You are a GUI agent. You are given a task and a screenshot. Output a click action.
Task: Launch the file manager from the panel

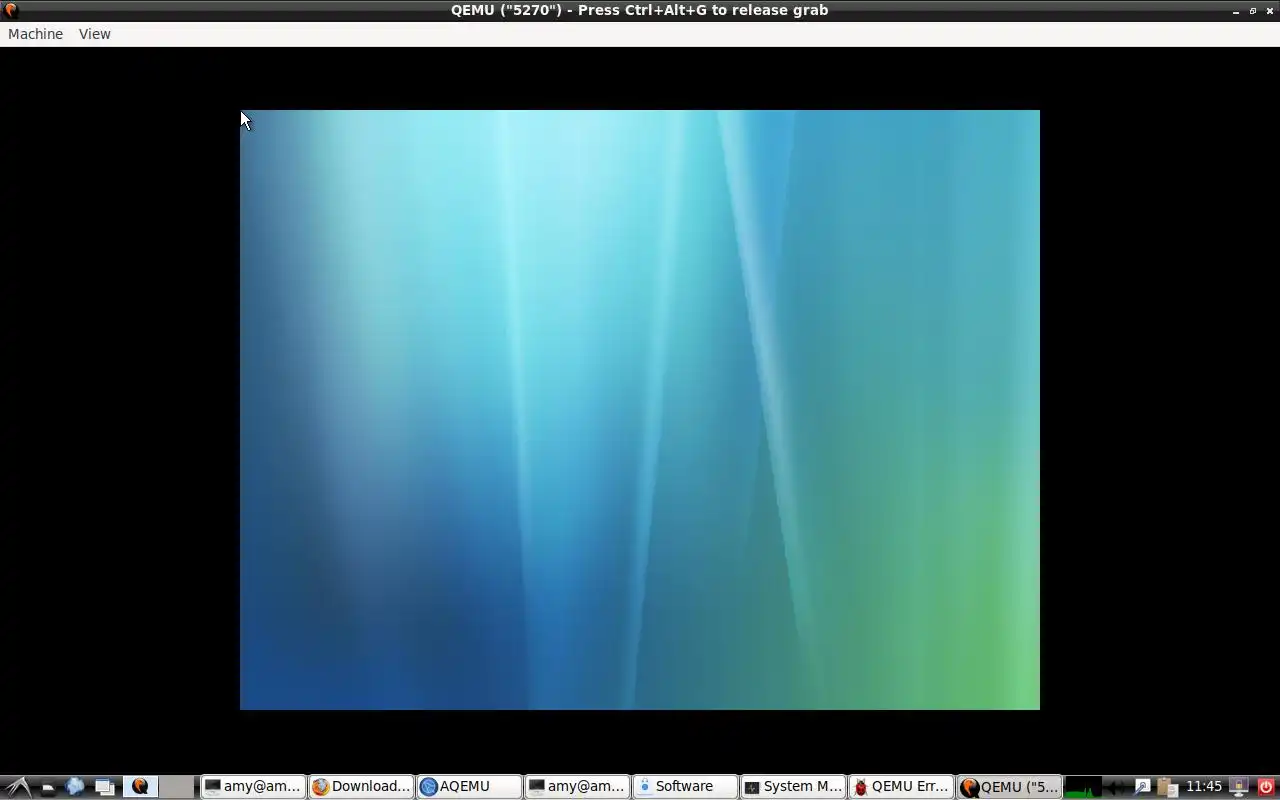point(48,787)
